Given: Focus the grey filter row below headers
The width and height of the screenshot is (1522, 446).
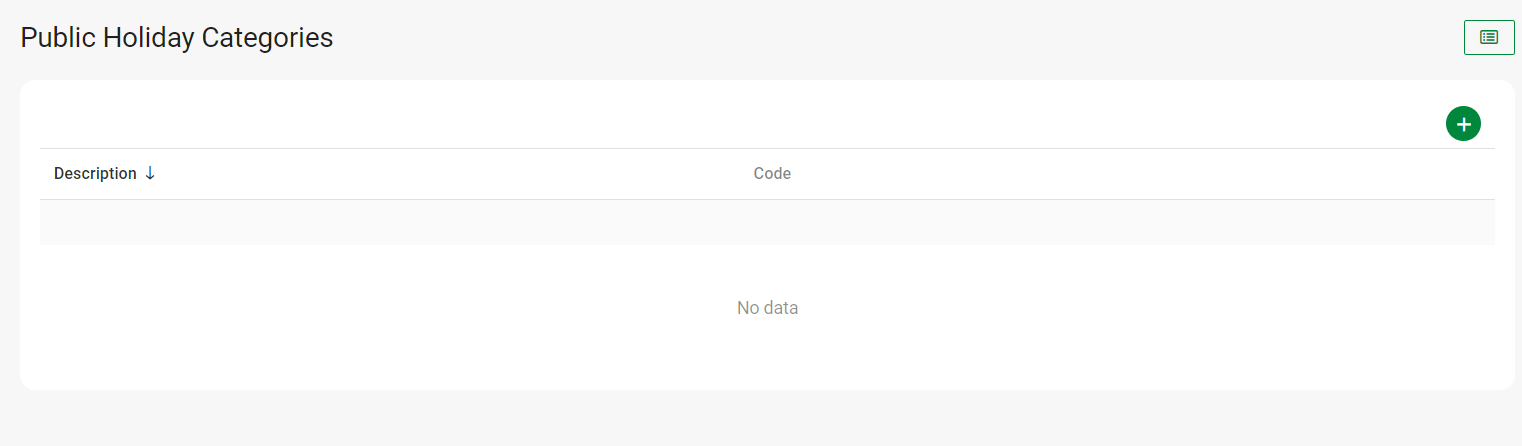Looking at the screenshot, I should pyautogui.click(x=767, y=222).
